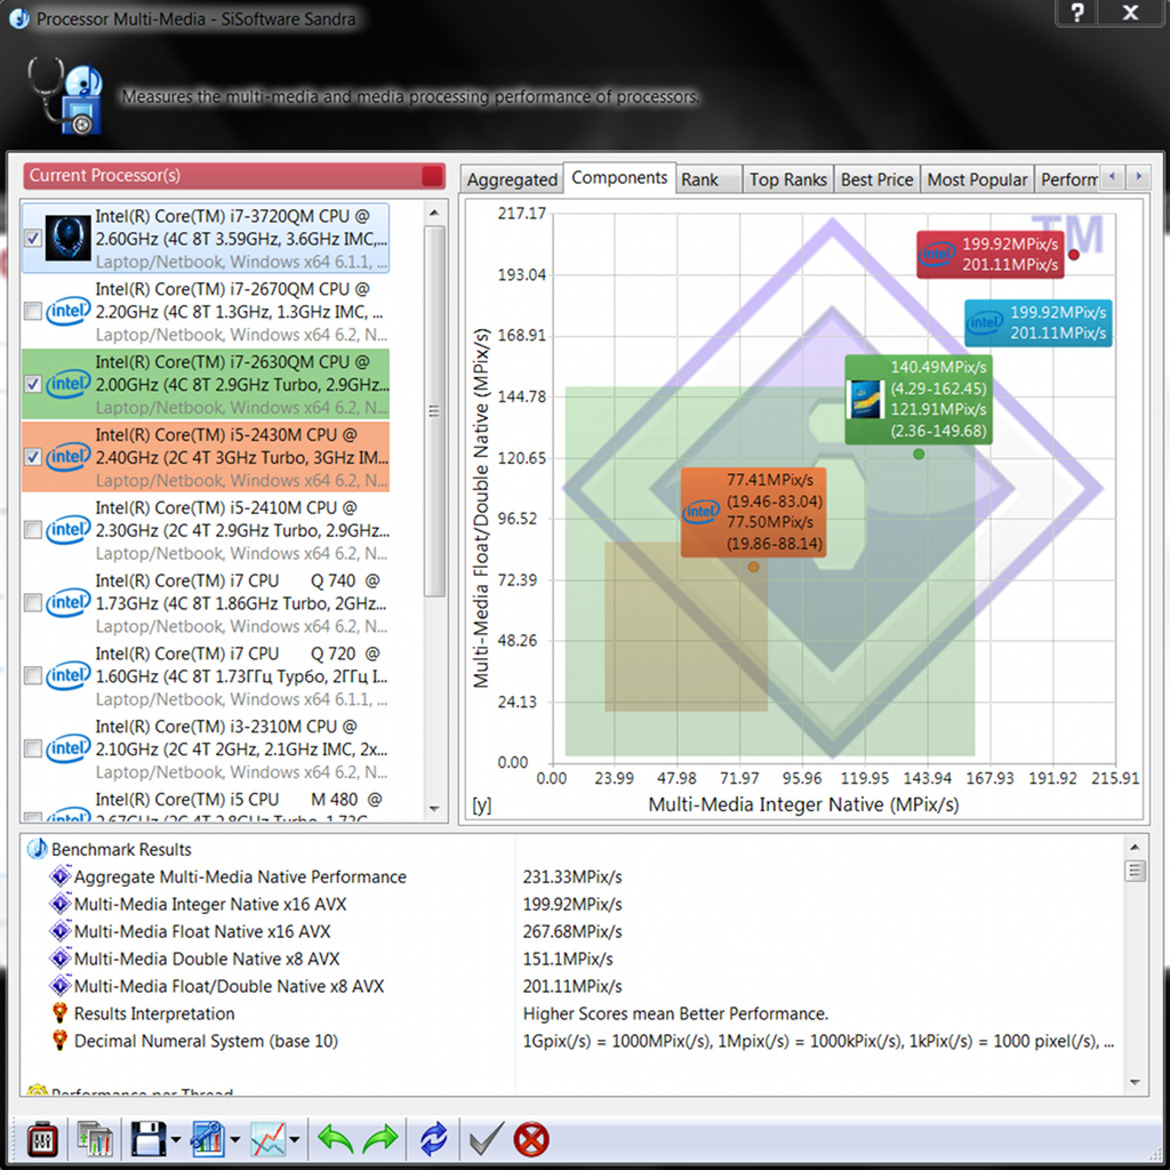1170x1170 pixels.
Task: Refresh the benchmark with blue arrows icon
Action: (x=434, y=1139)
